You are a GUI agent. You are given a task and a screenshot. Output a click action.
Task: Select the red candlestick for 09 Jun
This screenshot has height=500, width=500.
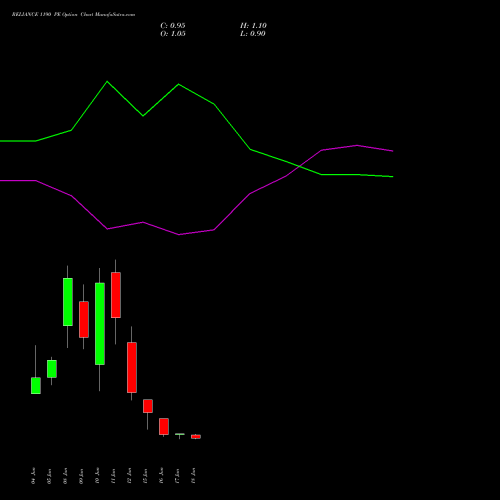tap(84, 319)
